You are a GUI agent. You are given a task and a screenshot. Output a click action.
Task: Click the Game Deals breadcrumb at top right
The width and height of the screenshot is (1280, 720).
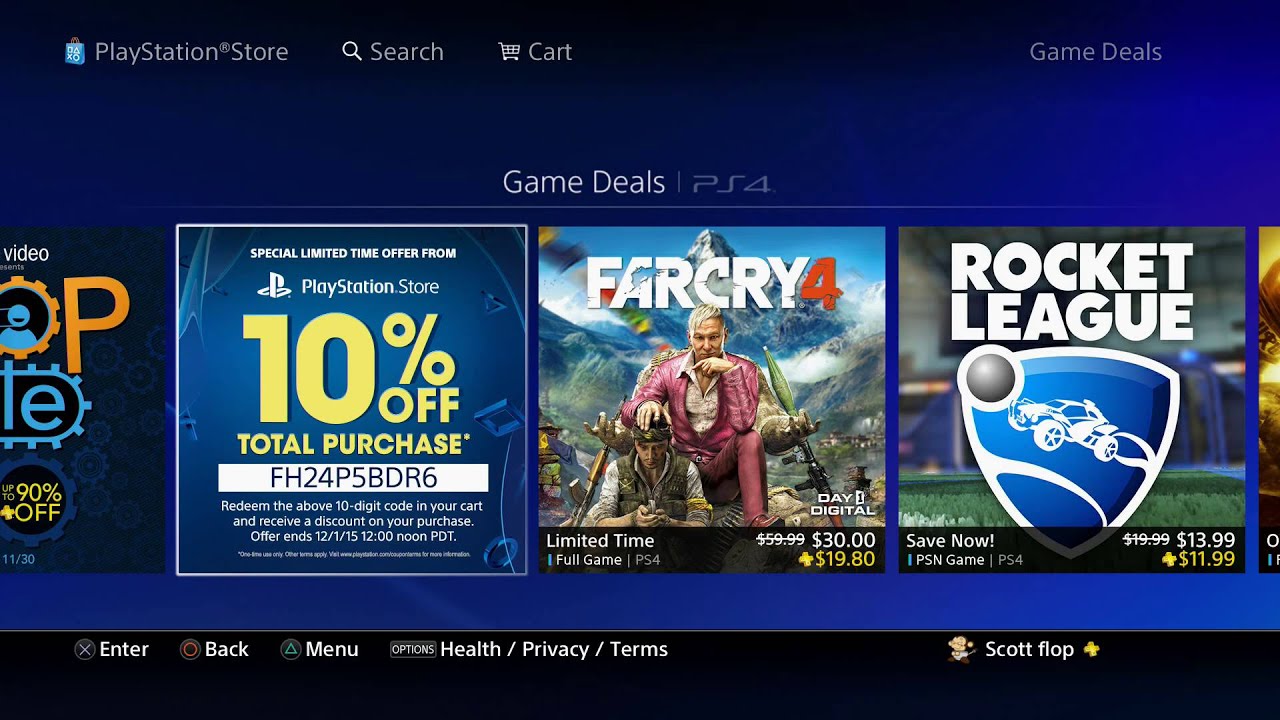pos(1095,52)
